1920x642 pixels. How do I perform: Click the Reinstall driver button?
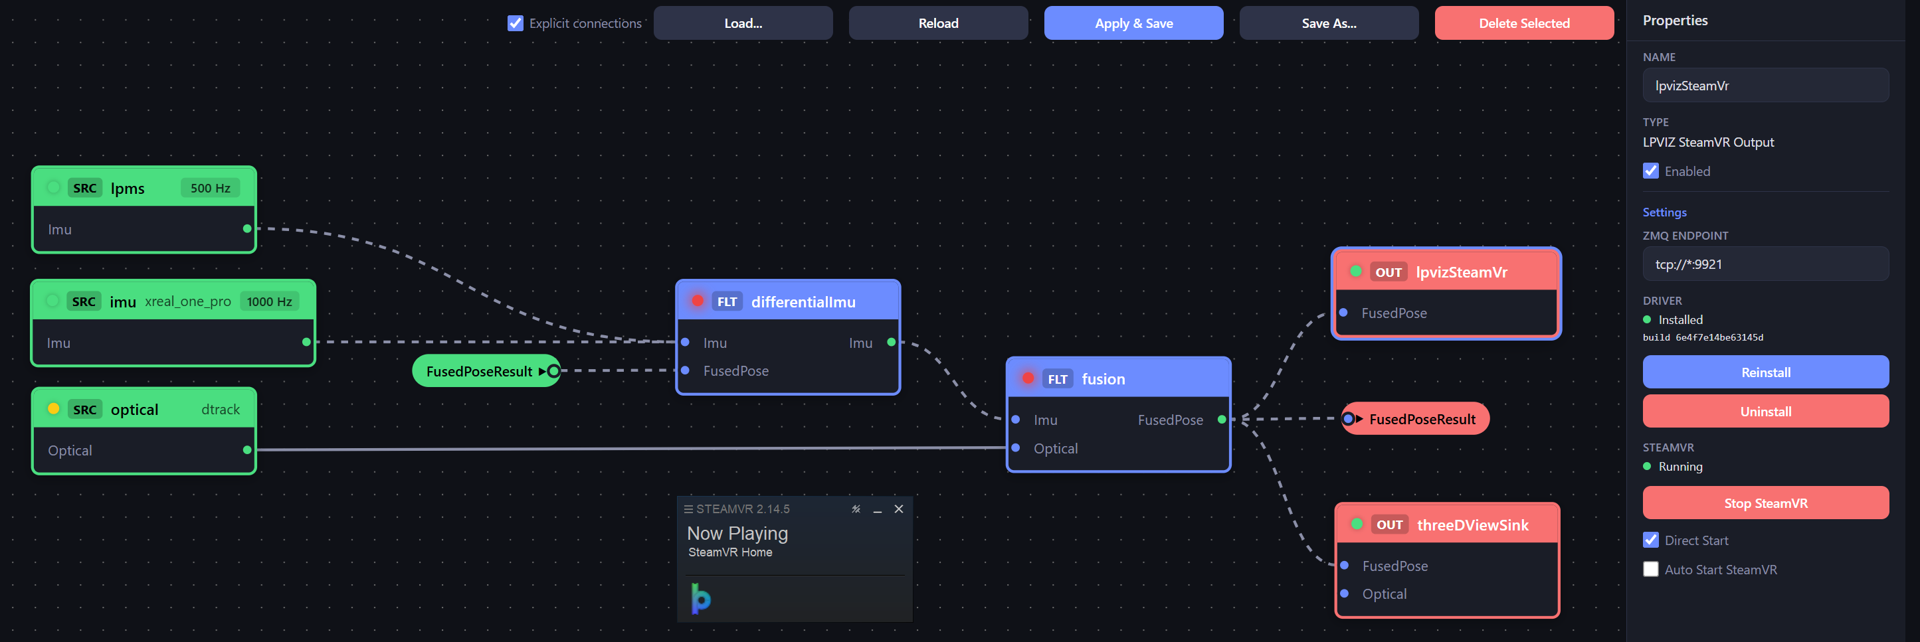(1766, 372)
